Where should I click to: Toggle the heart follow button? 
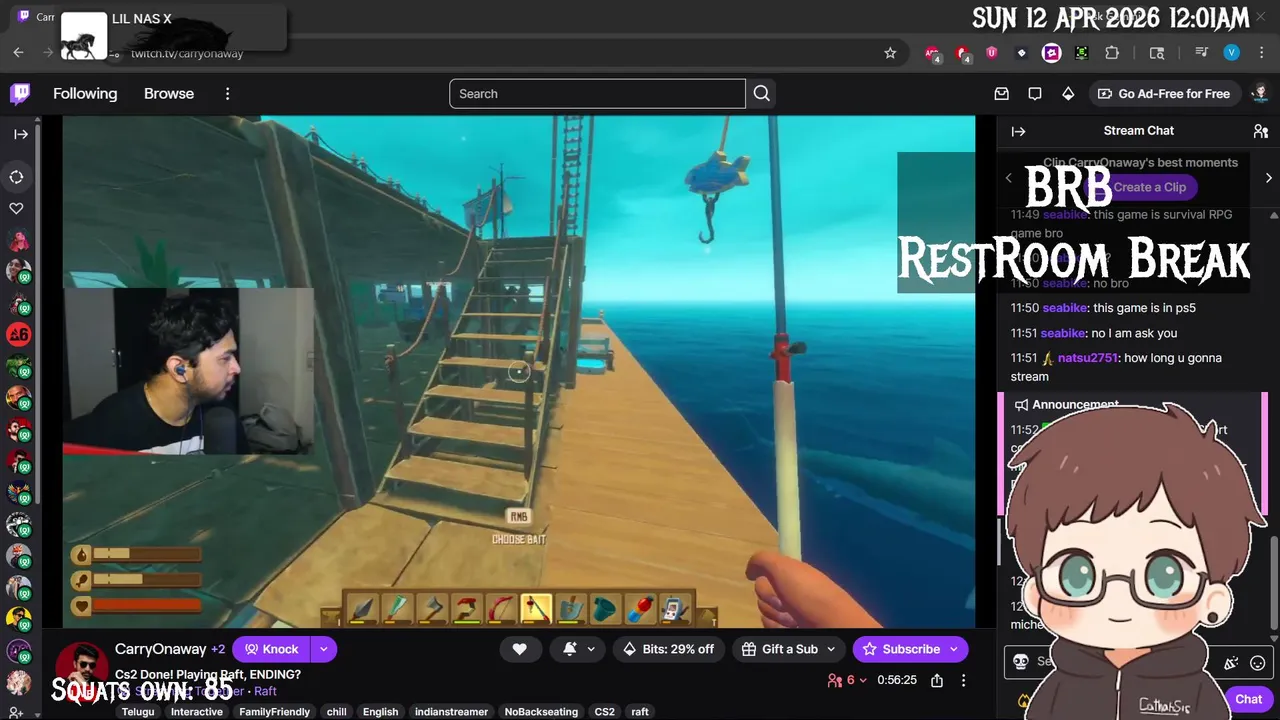(519, 649)
